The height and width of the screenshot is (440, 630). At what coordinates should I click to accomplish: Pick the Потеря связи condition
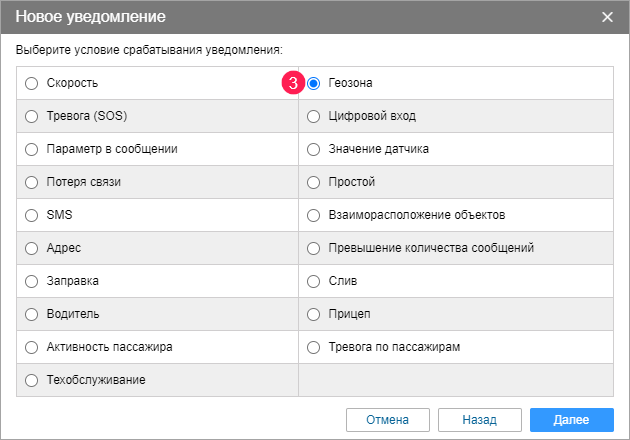tap(32, 182)
